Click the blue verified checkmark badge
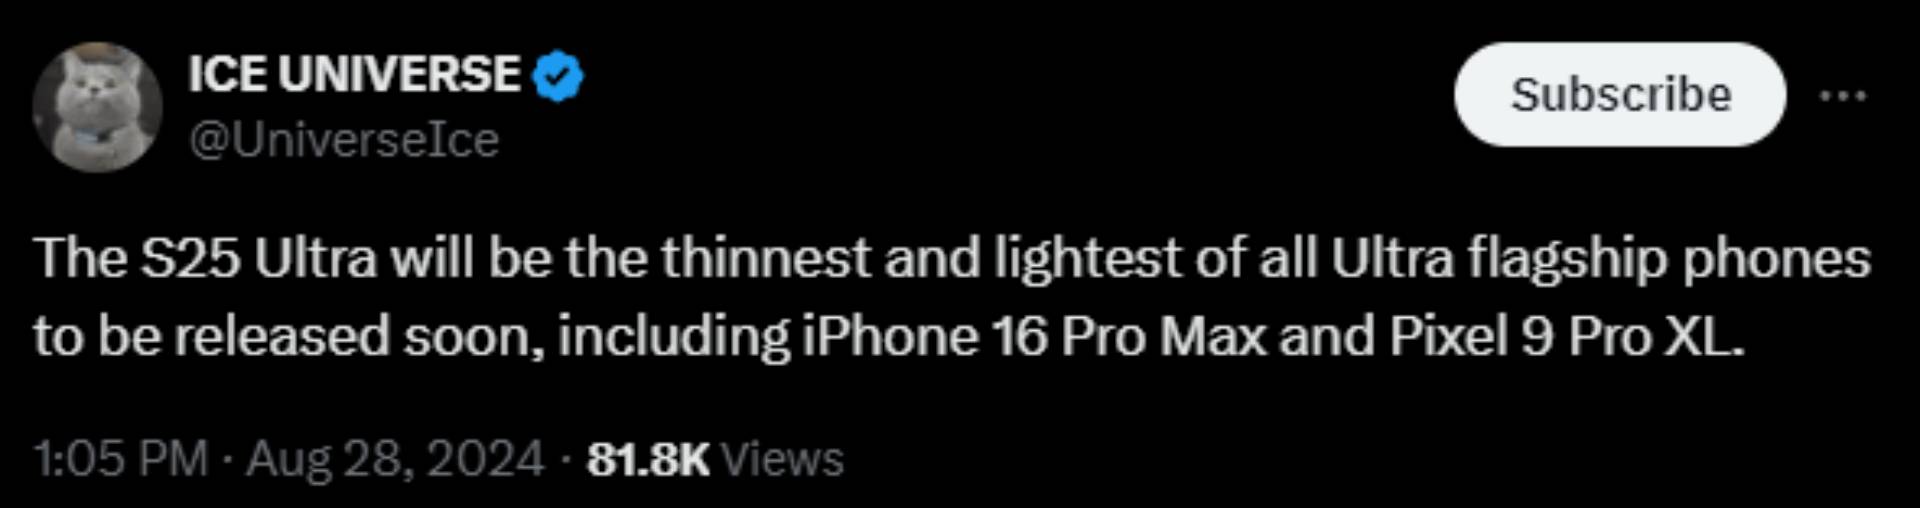1920x508 pixels. 558,76
